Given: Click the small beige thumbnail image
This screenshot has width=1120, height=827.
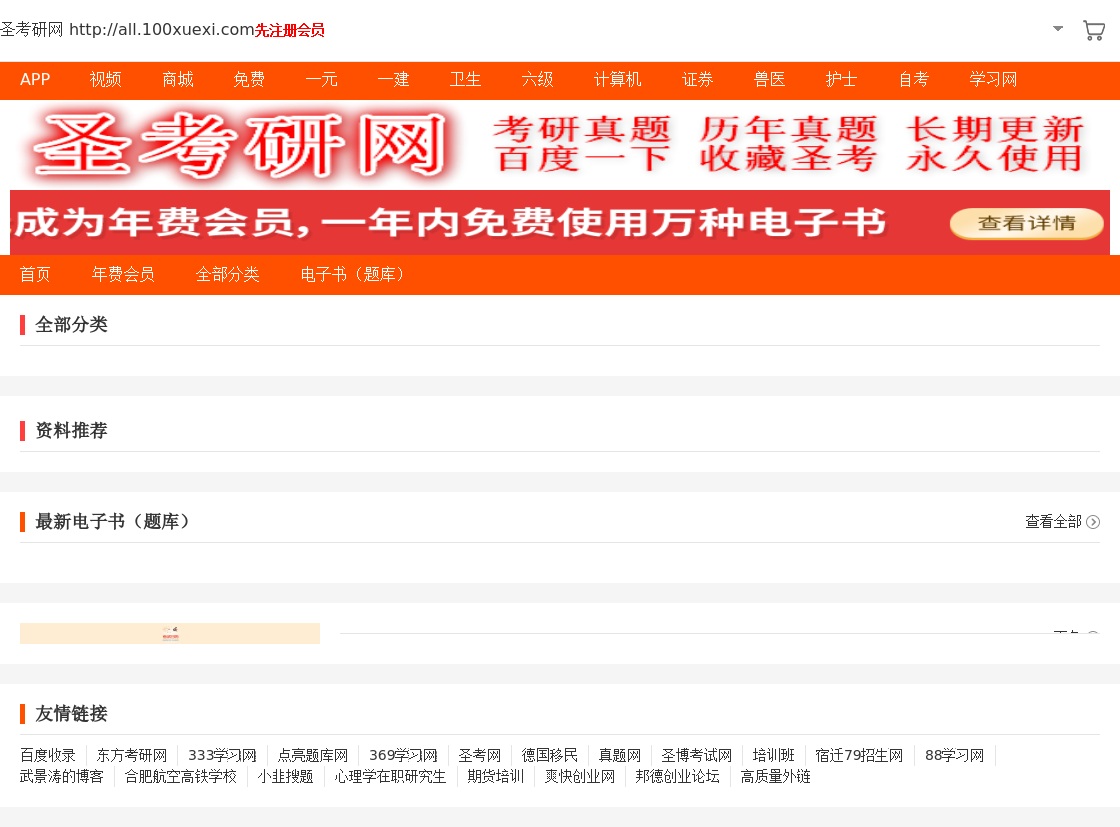Looking at the screenshot, I should [170, 633].
